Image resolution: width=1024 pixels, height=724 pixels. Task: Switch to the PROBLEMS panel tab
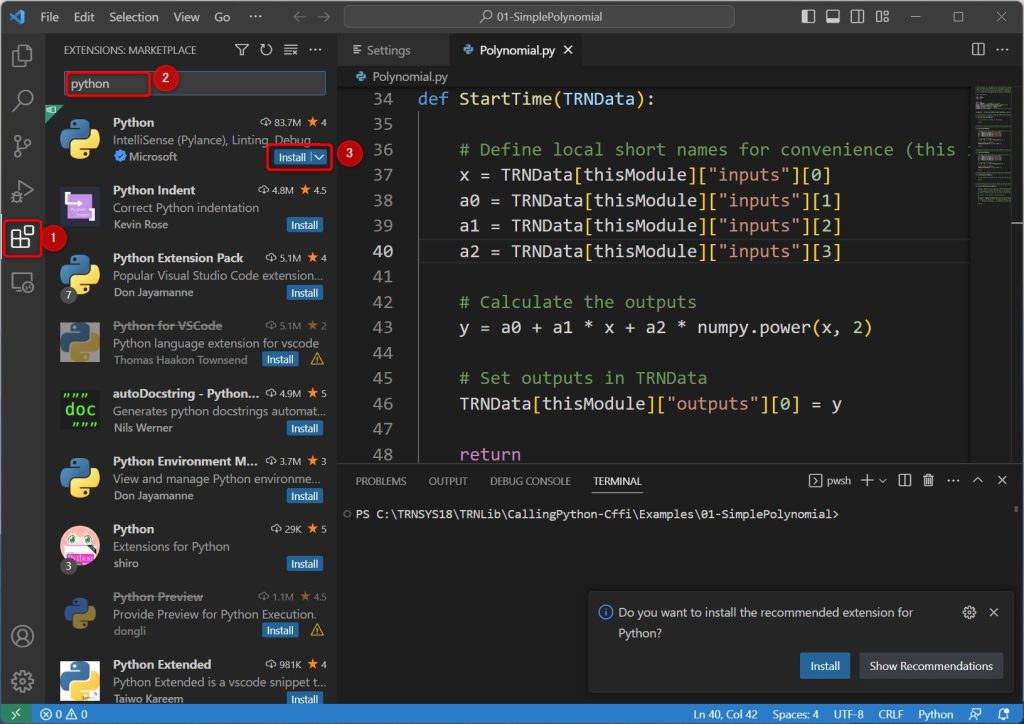tap(381, 481)
